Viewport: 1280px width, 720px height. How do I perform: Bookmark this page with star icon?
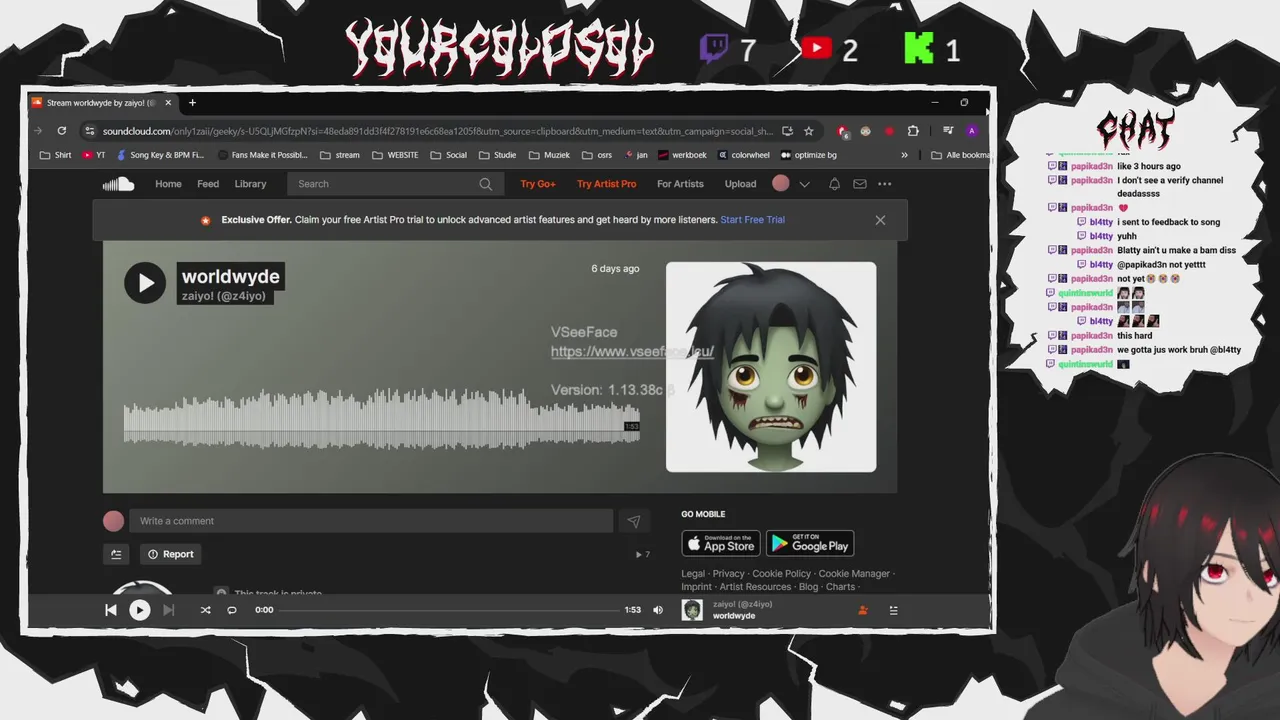(808, 131)
